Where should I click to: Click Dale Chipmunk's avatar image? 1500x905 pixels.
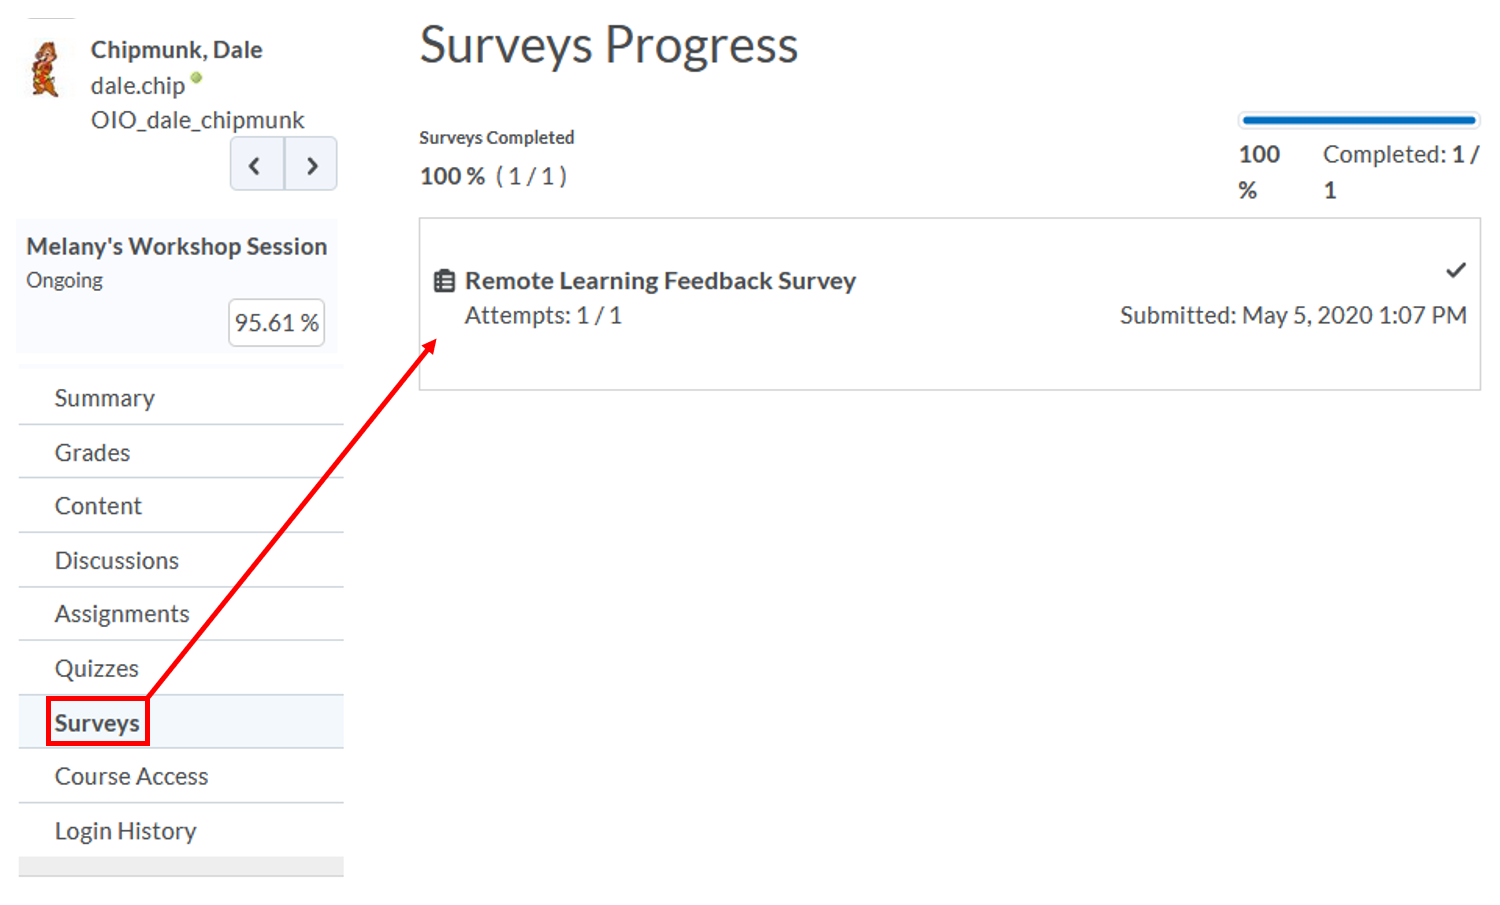click(x=45, y=68)
